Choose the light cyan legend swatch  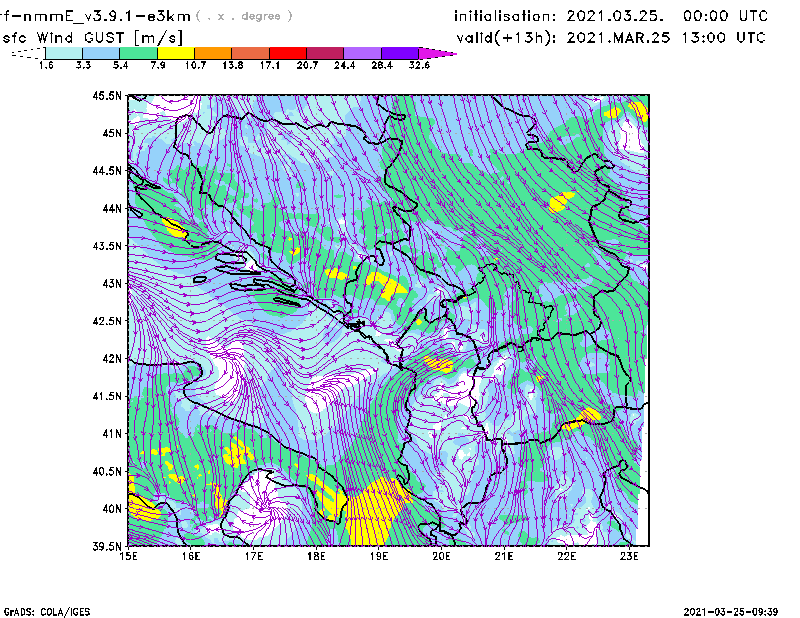(63, 53)
